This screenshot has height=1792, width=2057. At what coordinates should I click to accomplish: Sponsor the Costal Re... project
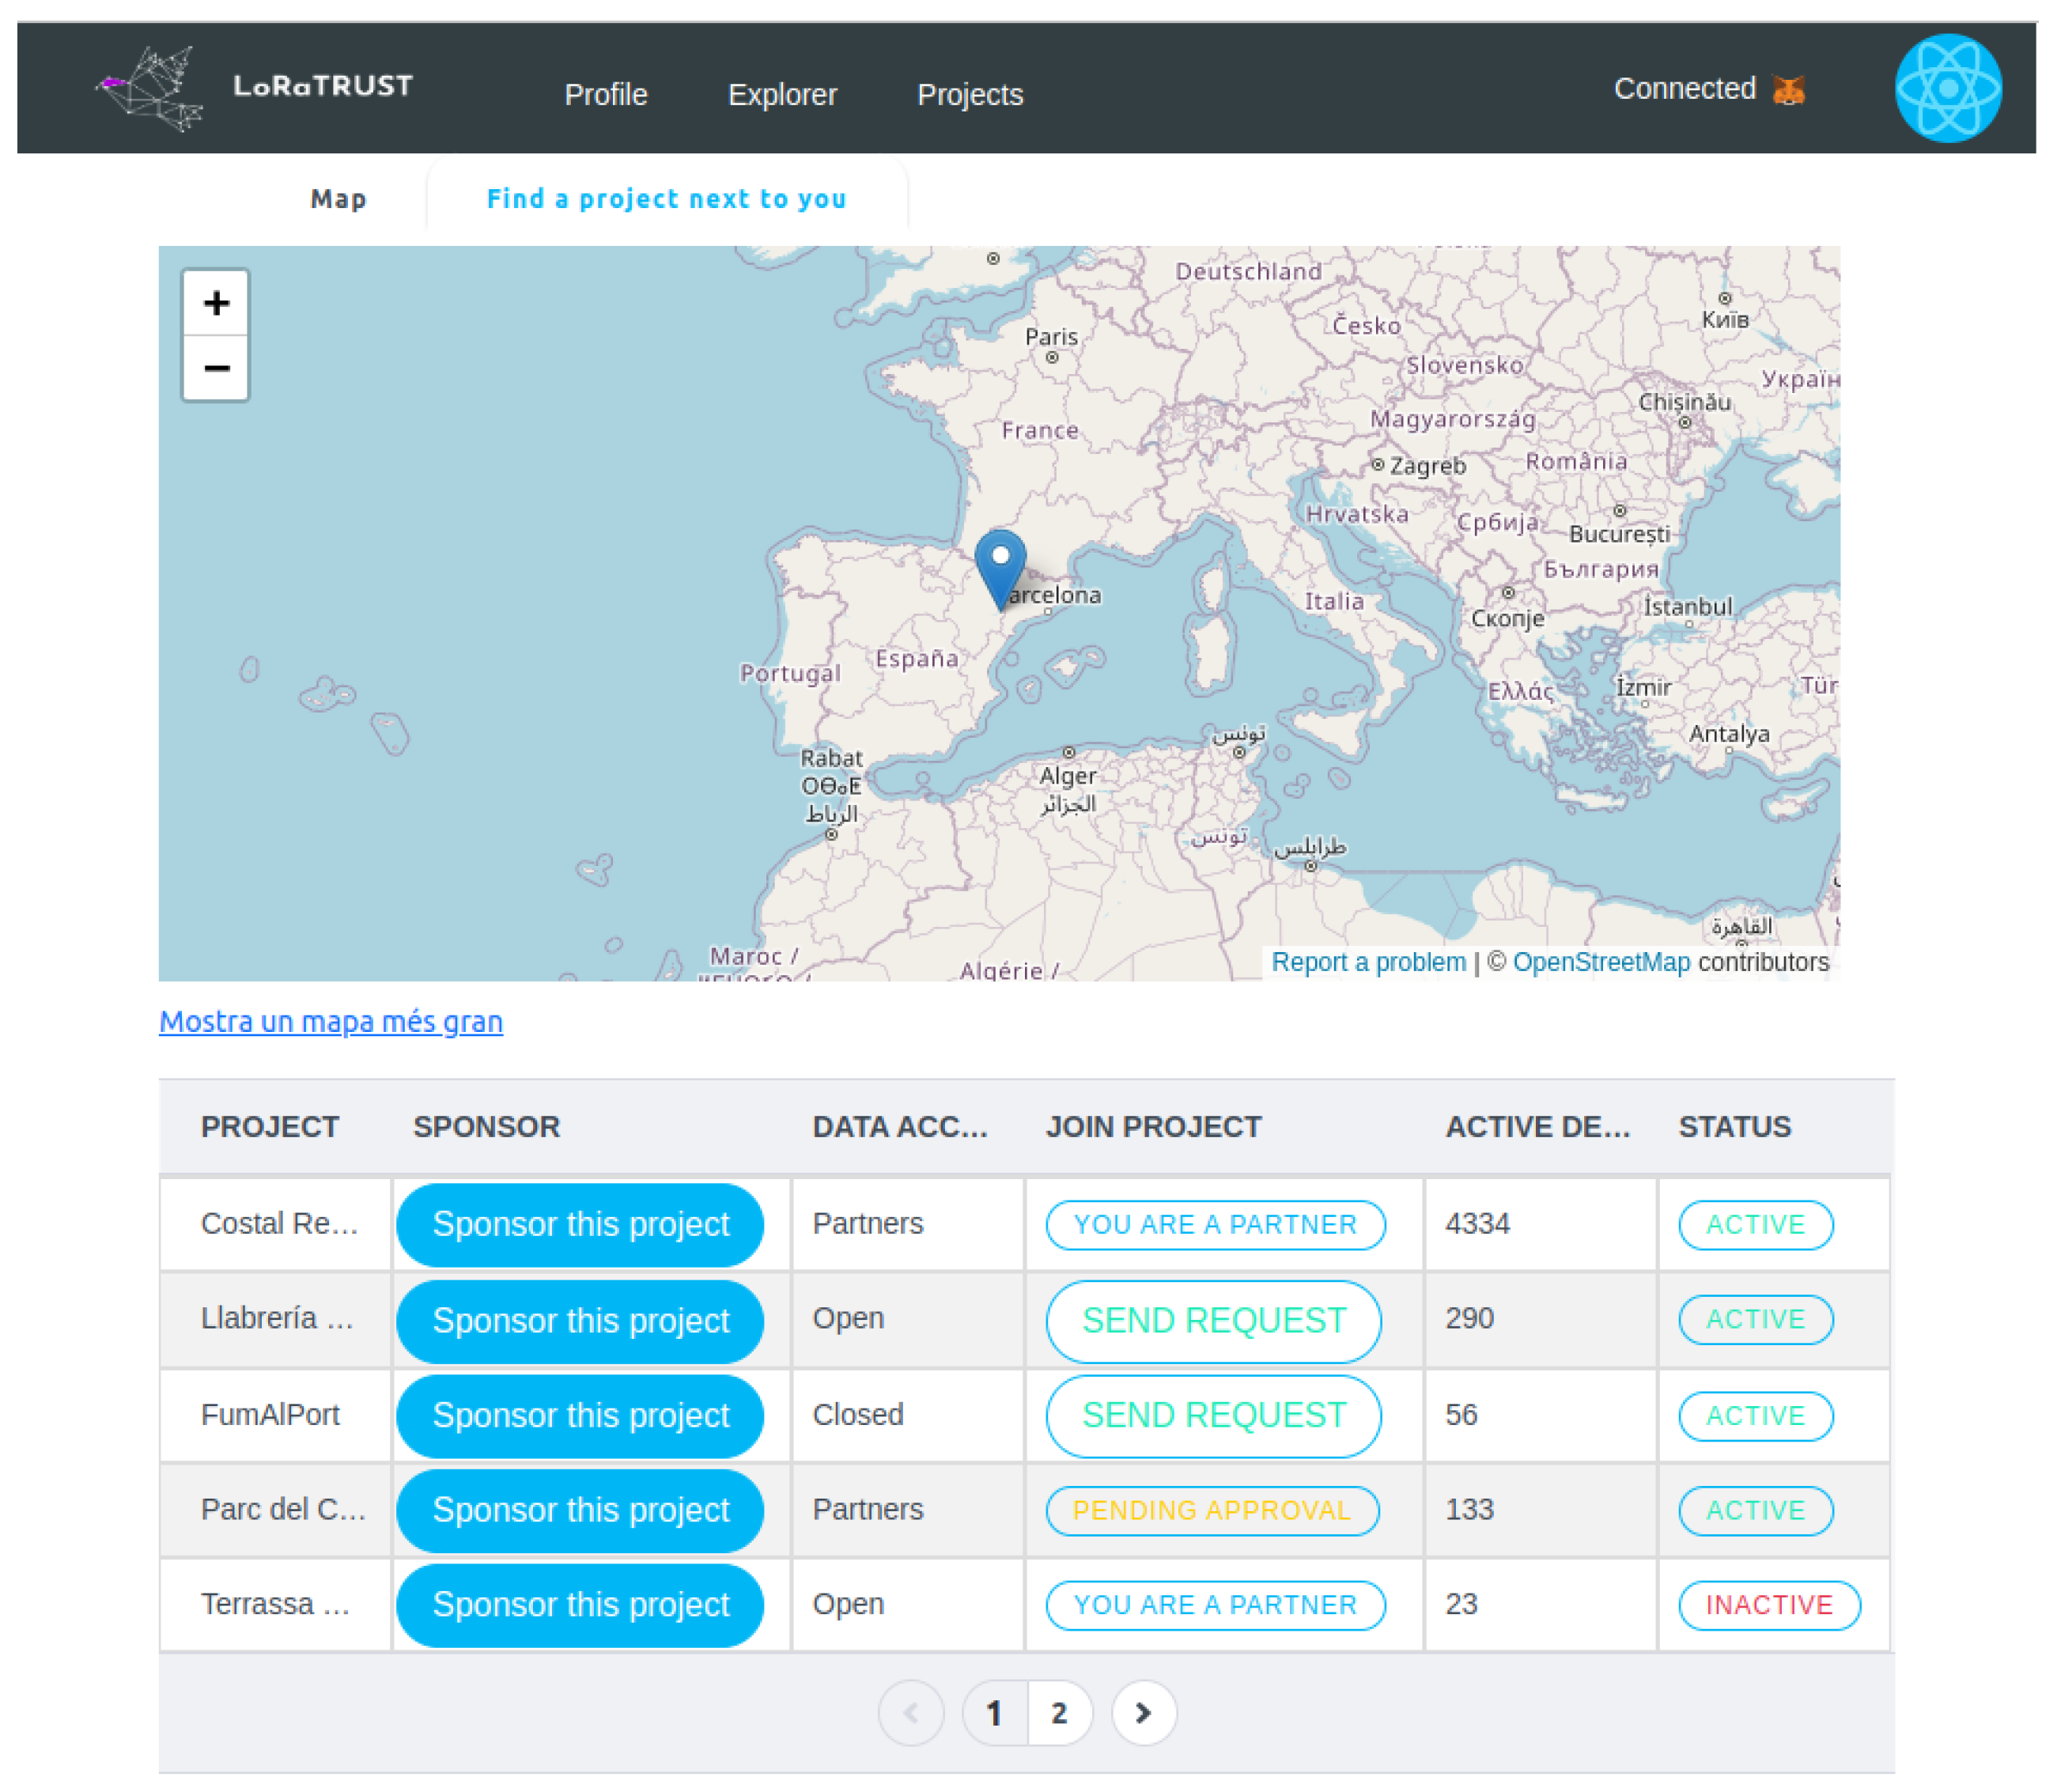point(580,1224)
